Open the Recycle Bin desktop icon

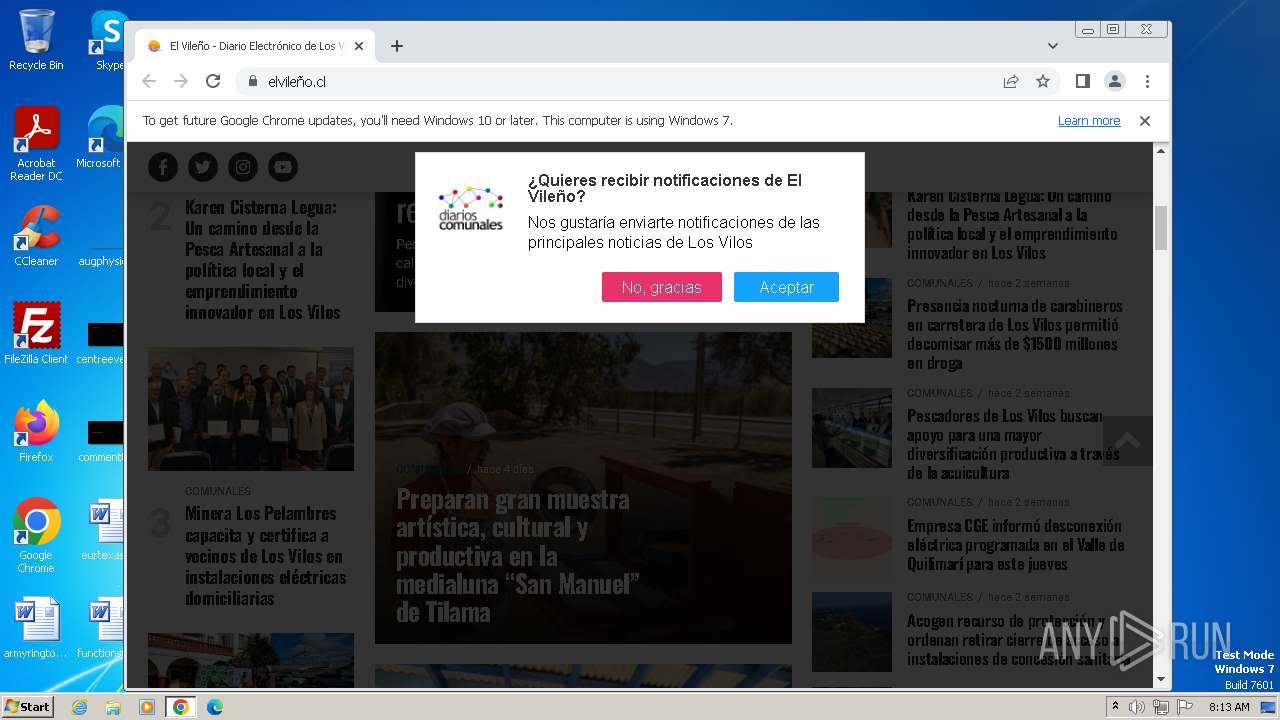(36, 40)
